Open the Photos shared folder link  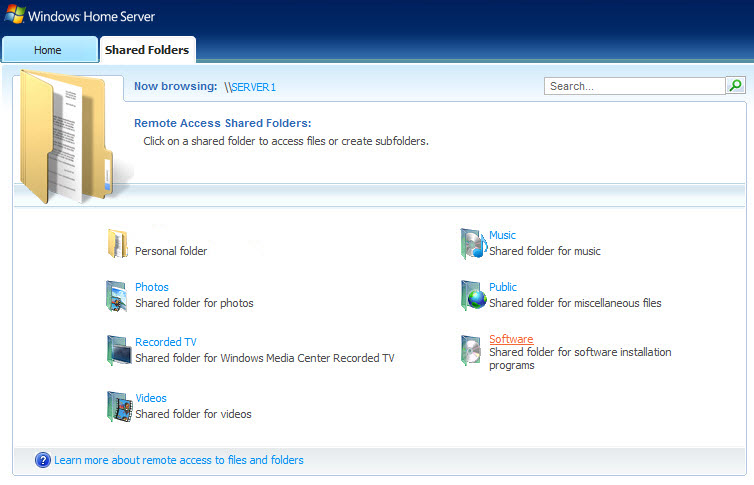(152, 288)
